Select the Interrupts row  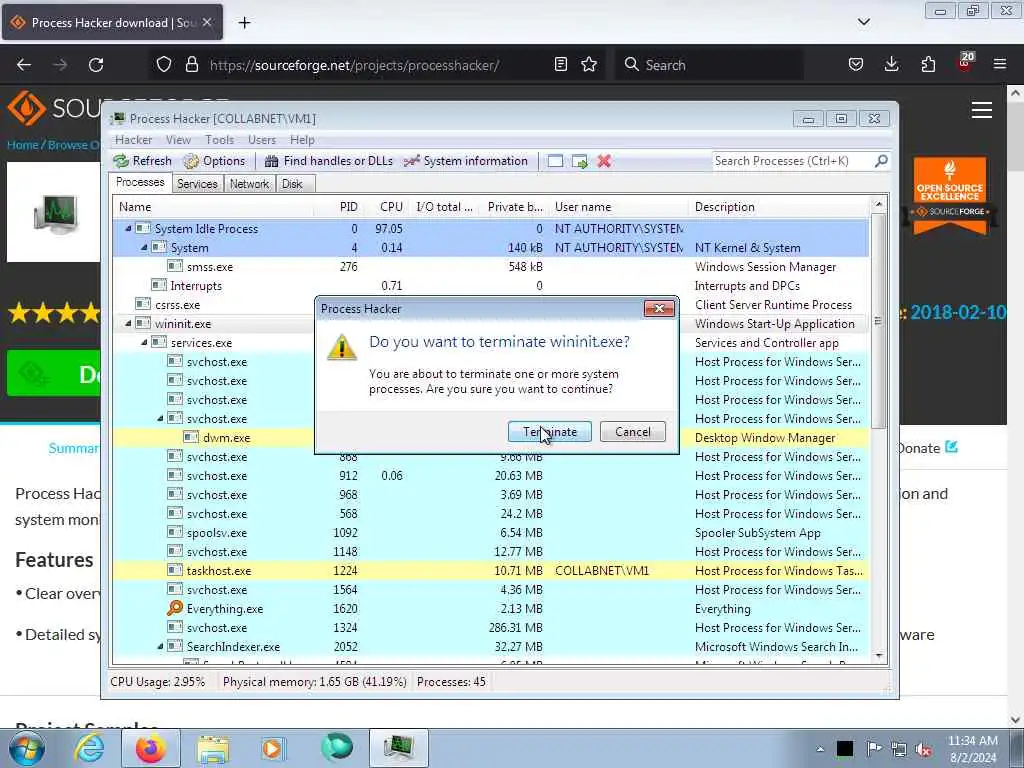(x=490, y=285)
